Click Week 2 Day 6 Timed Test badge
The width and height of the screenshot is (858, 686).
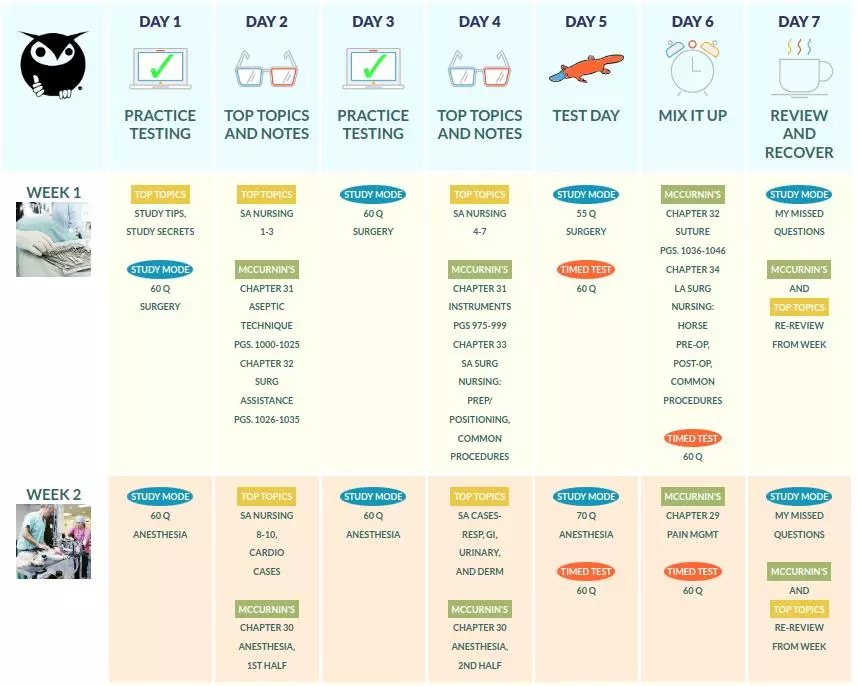point(692,571)
